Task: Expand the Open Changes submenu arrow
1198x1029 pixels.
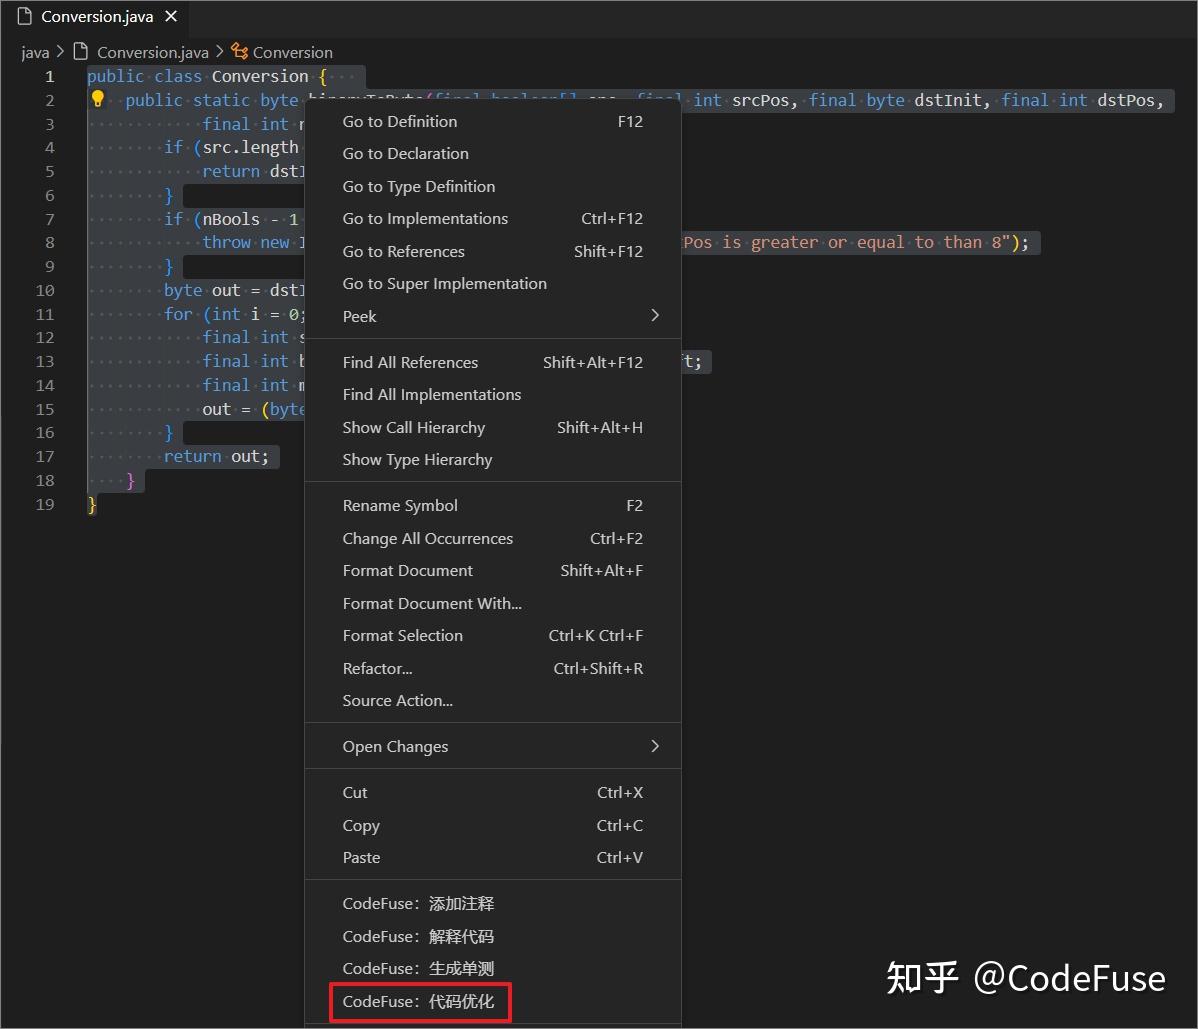Action: tap(655, 746)
